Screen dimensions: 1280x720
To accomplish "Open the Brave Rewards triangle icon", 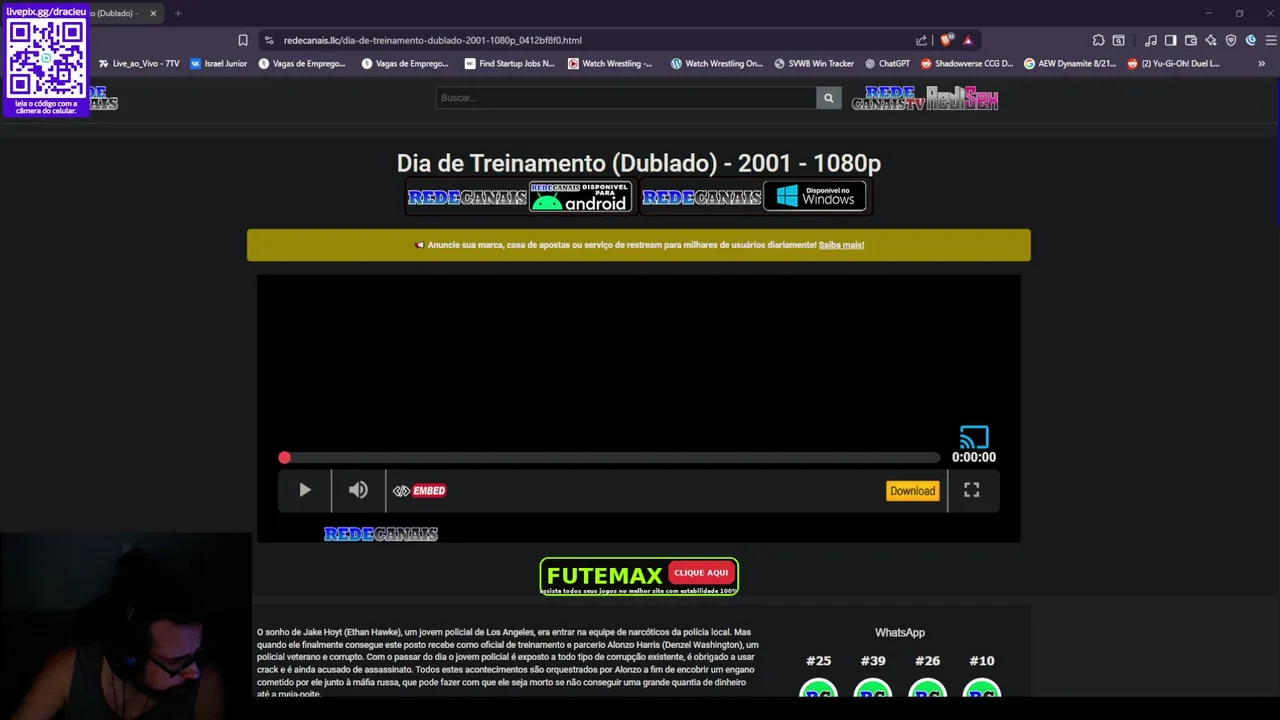I will tap(968, 40).
